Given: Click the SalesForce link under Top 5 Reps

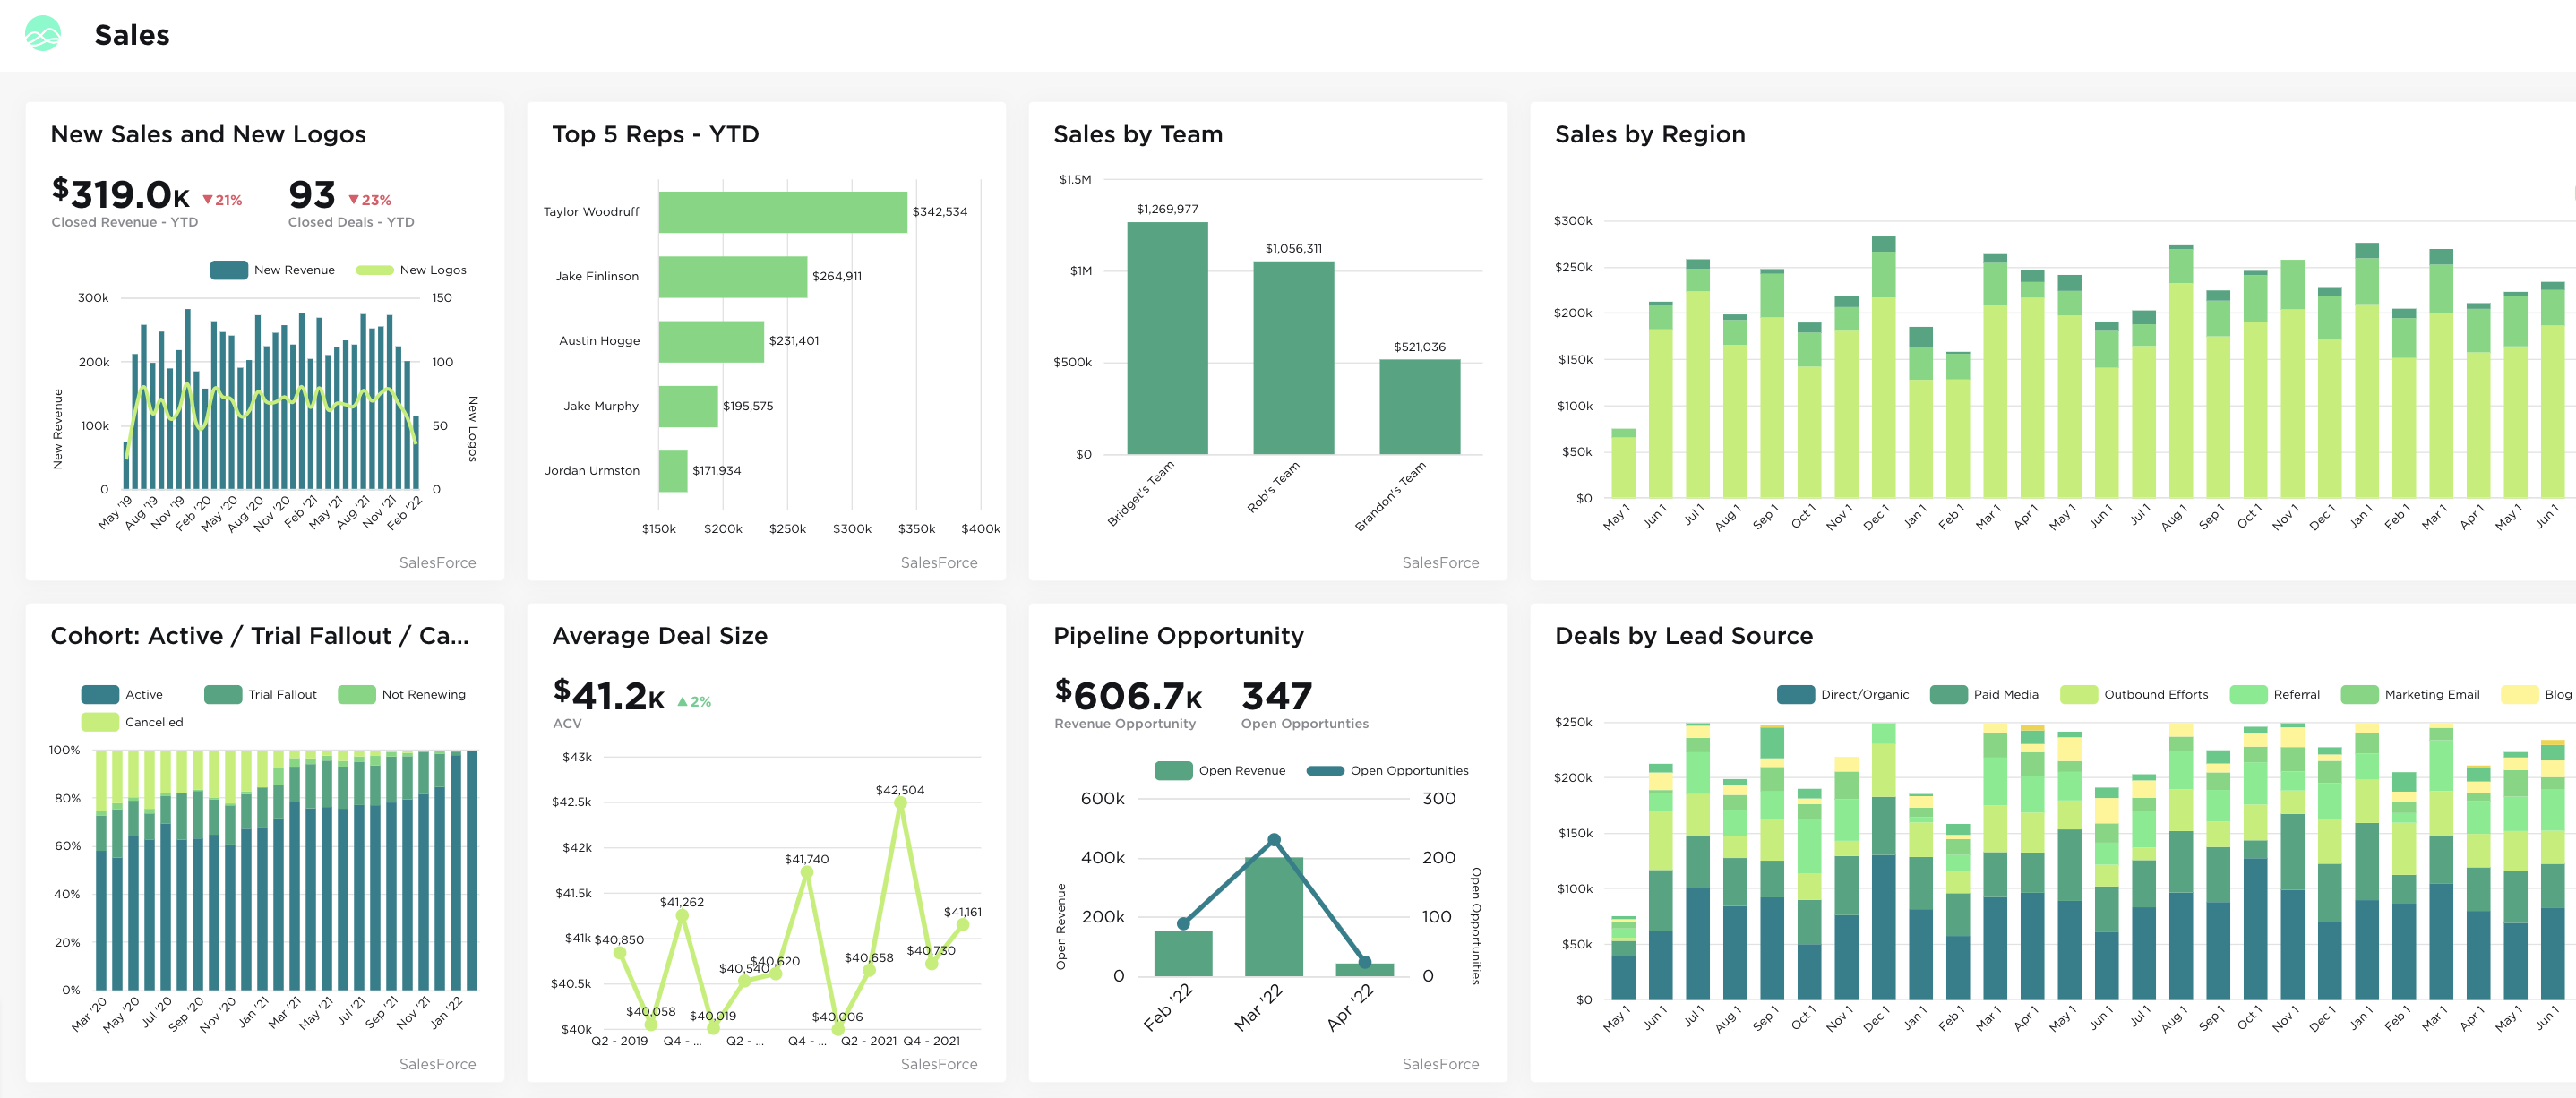Looking at the screenshot, I should tap(938, 562).
